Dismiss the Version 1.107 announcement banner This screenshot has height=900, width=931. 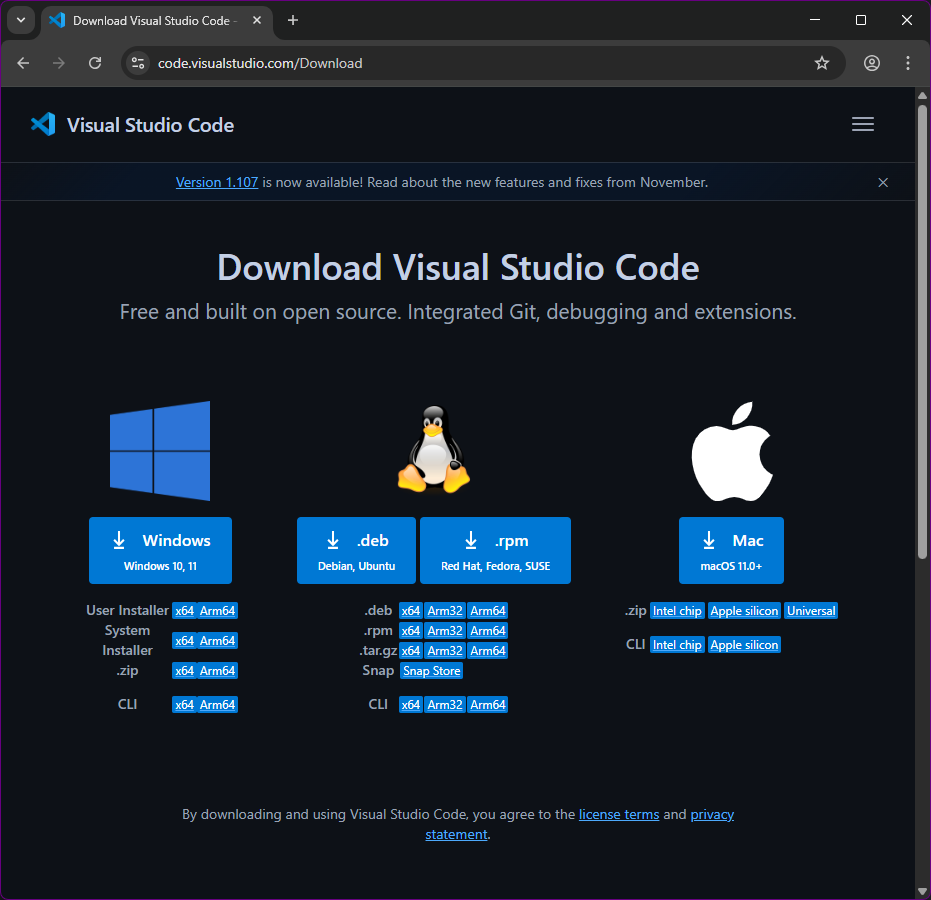click(883, 182)
